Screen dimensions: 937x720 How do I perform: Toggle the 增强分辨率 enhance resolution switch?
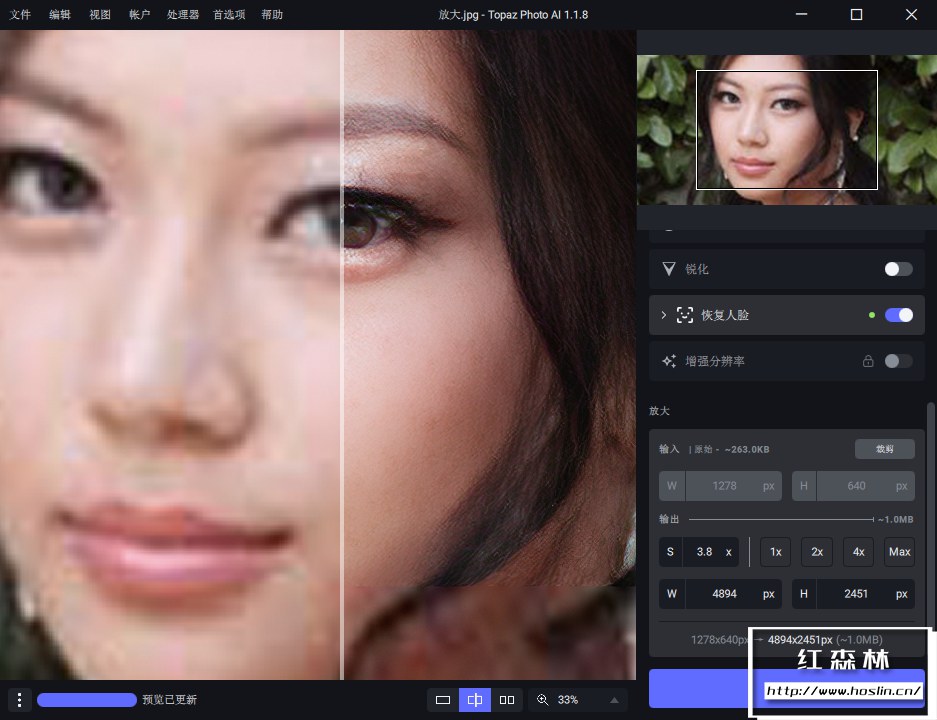898,361
